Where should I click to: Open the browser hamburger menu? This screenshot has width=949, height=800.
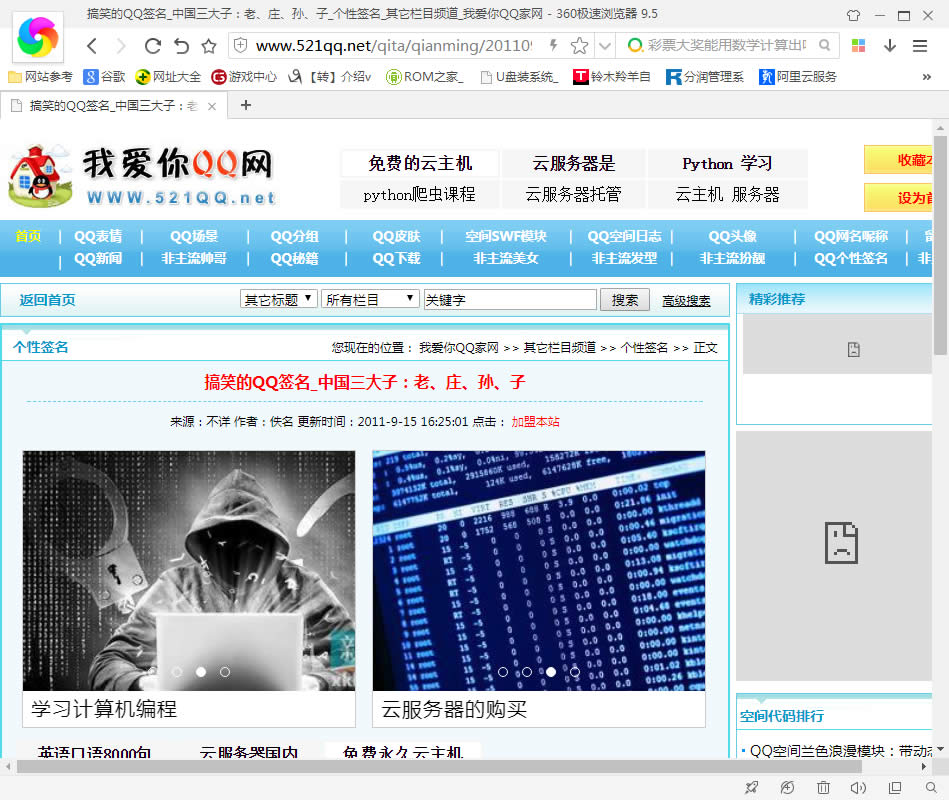click(x=920, y=44)
